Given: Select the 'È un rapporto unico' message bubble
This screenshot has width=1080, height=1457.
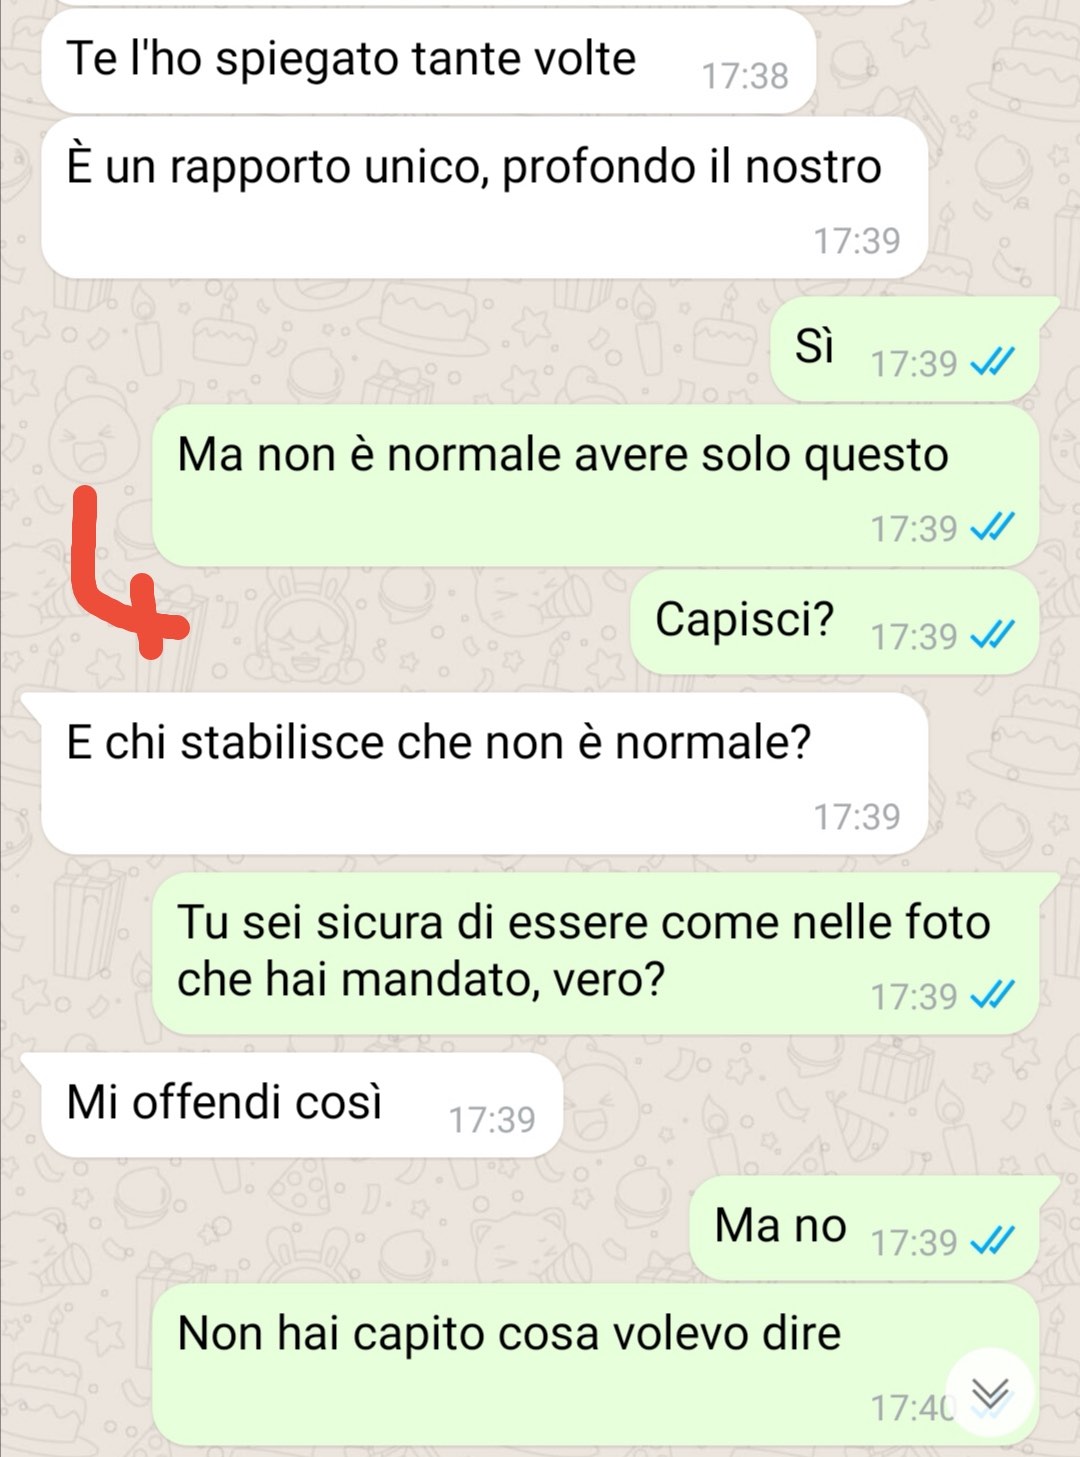Looking at the screenshot, I should 485,198.
